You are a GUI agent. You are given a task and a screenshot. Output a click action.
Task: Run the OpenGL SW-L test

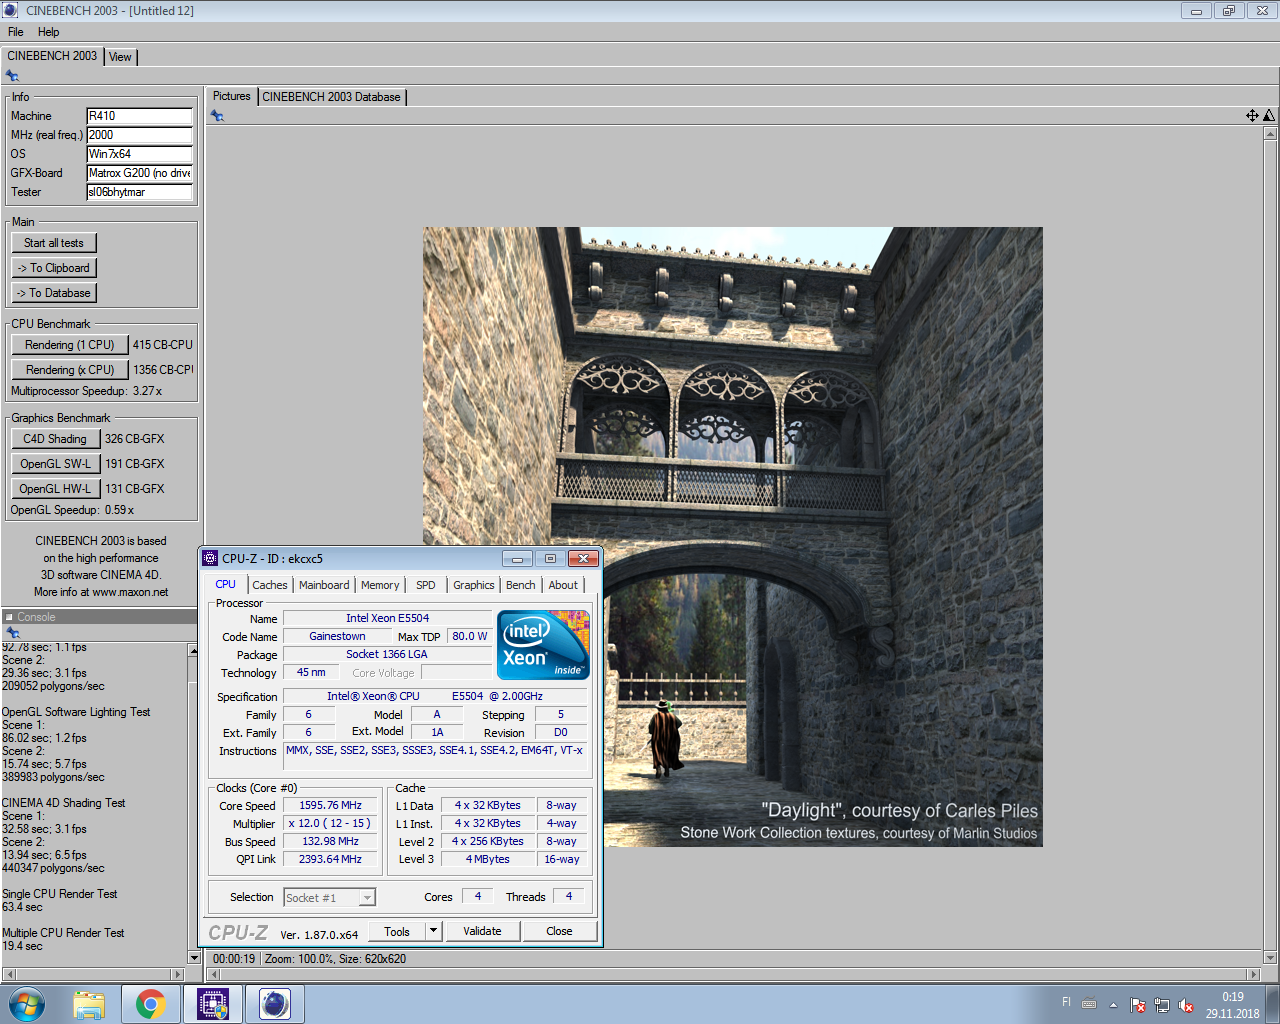click(x=55, y=464)
